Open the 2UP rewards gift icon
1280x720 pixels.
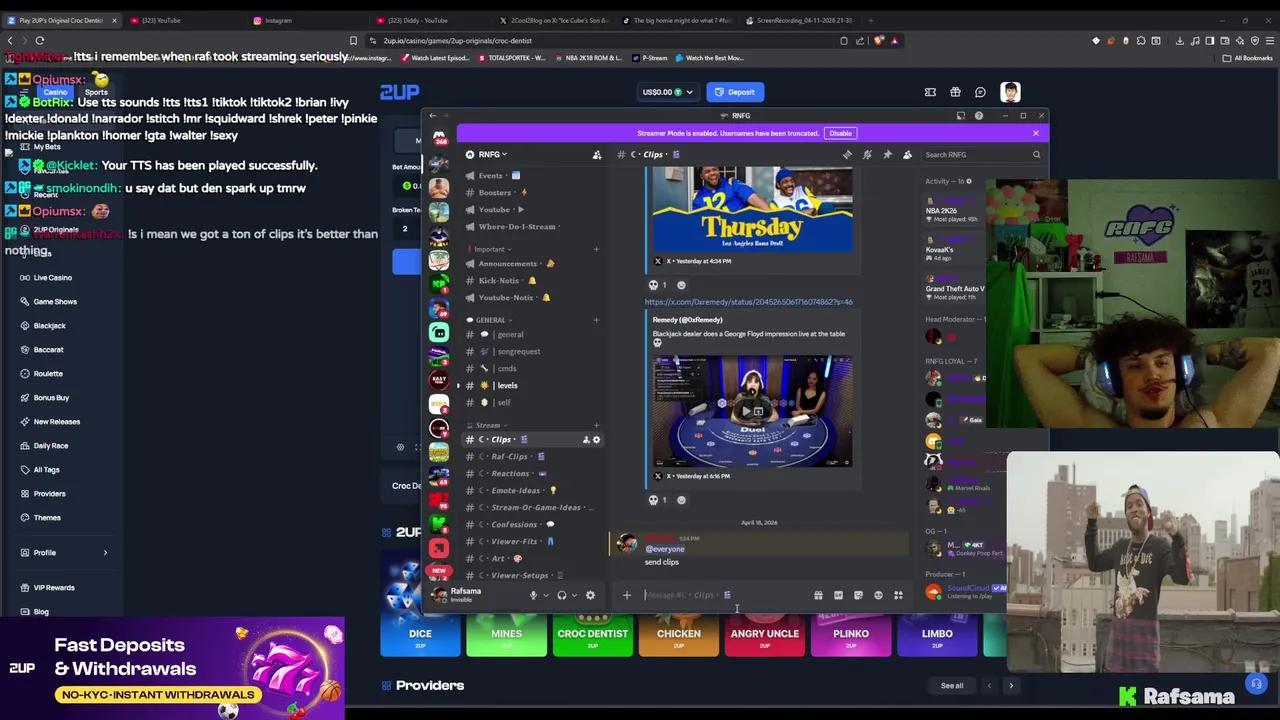(x=955, y=92)
